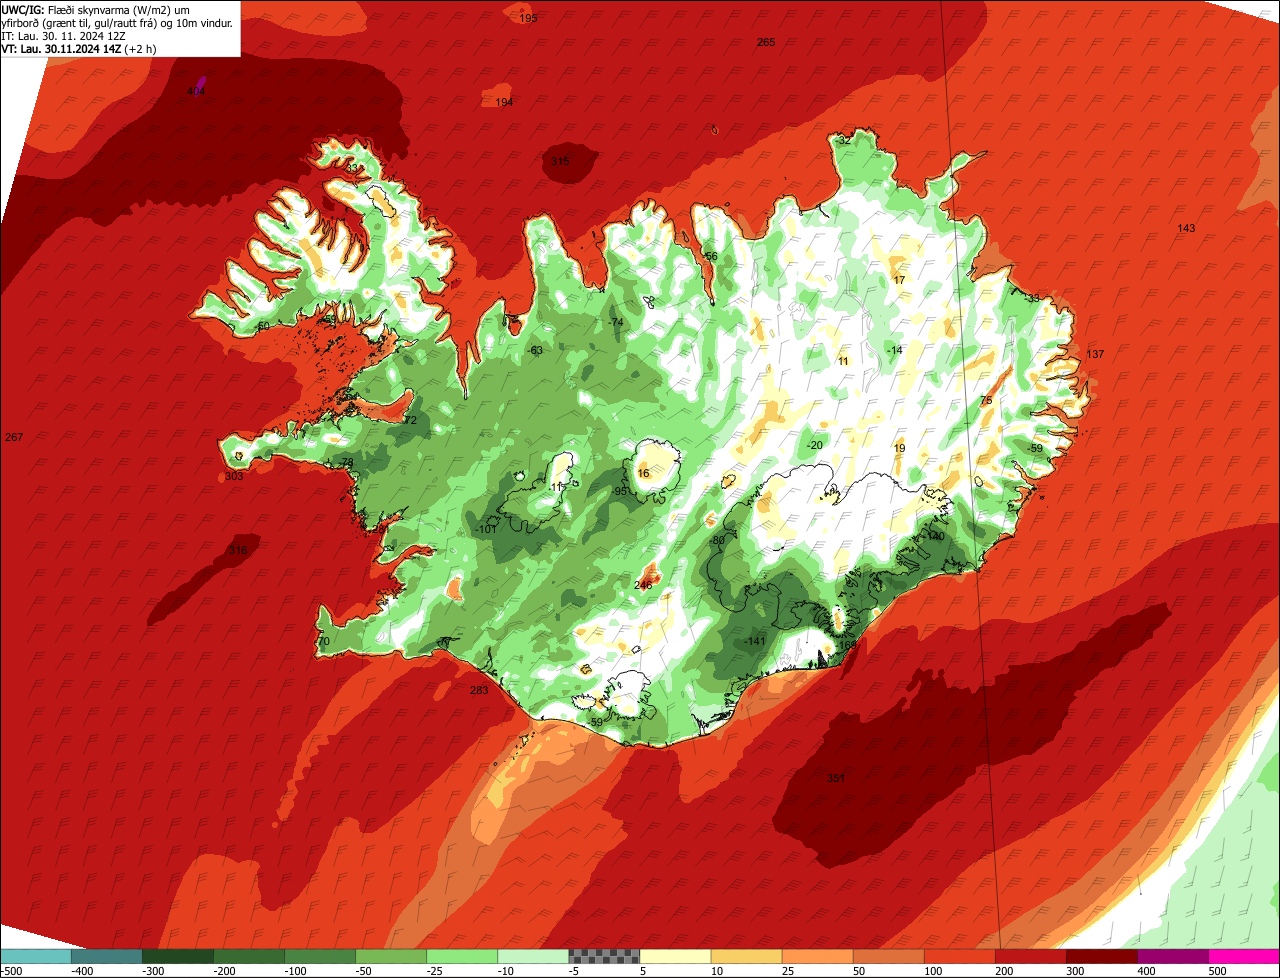Click the -63 flux value on the map
The width and height of the screenshot is (1280, 978).
[x=535, y=351]
